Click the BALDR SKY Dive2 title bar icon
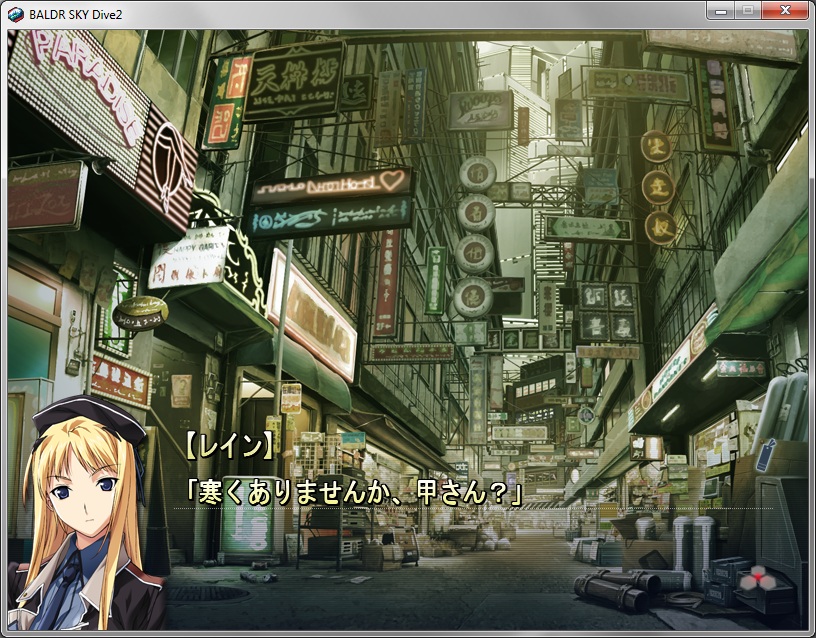 point(16,15)
